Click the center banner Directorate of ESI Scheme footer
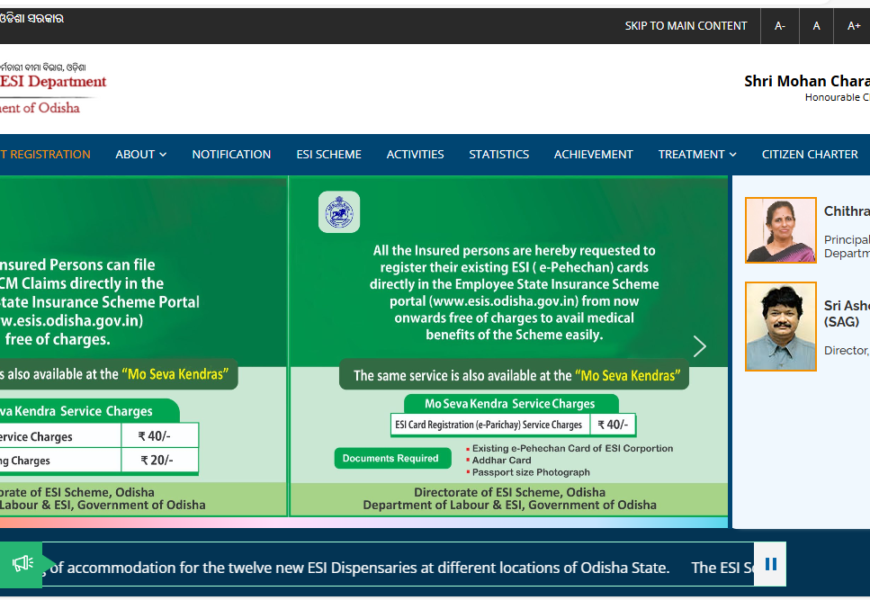 509,492
